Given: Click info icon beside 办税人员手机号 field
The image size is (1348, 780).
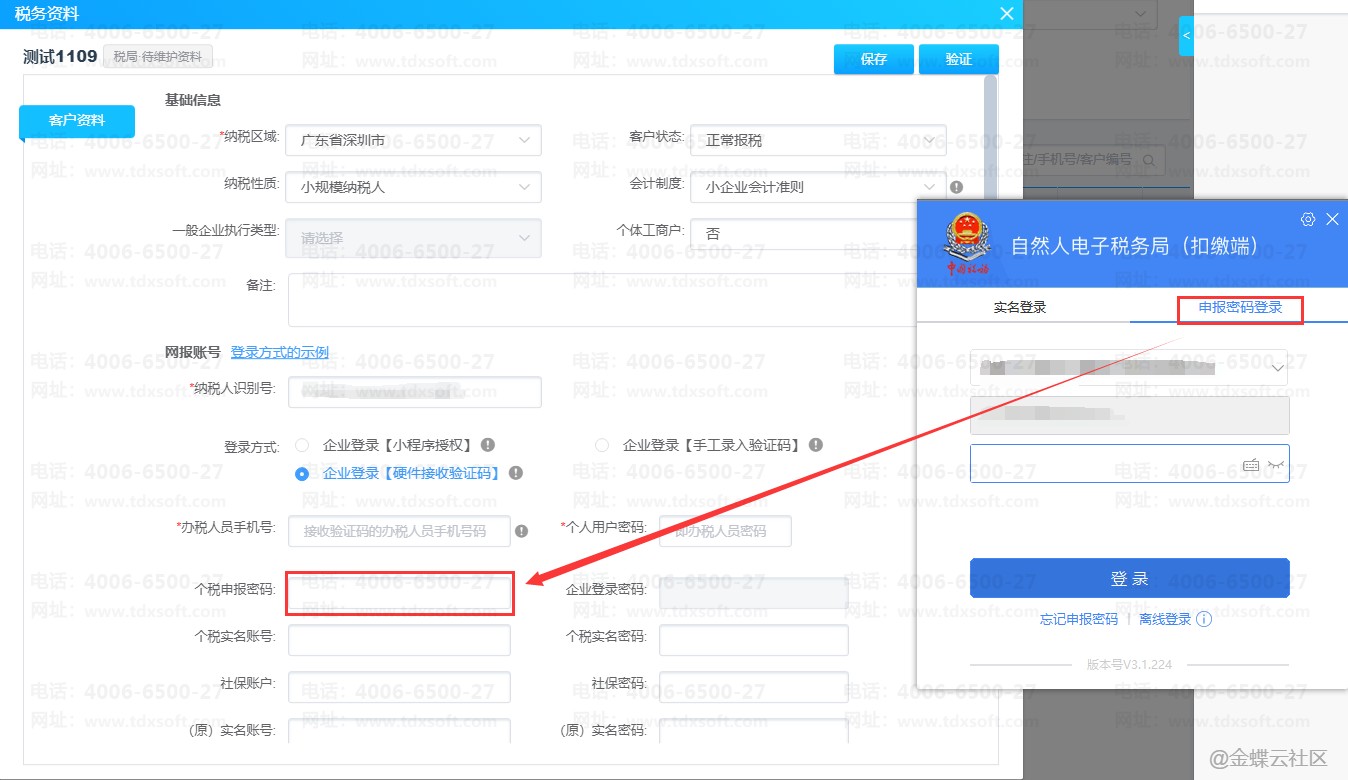Looking at the screenshot, I should pos(521,531).
